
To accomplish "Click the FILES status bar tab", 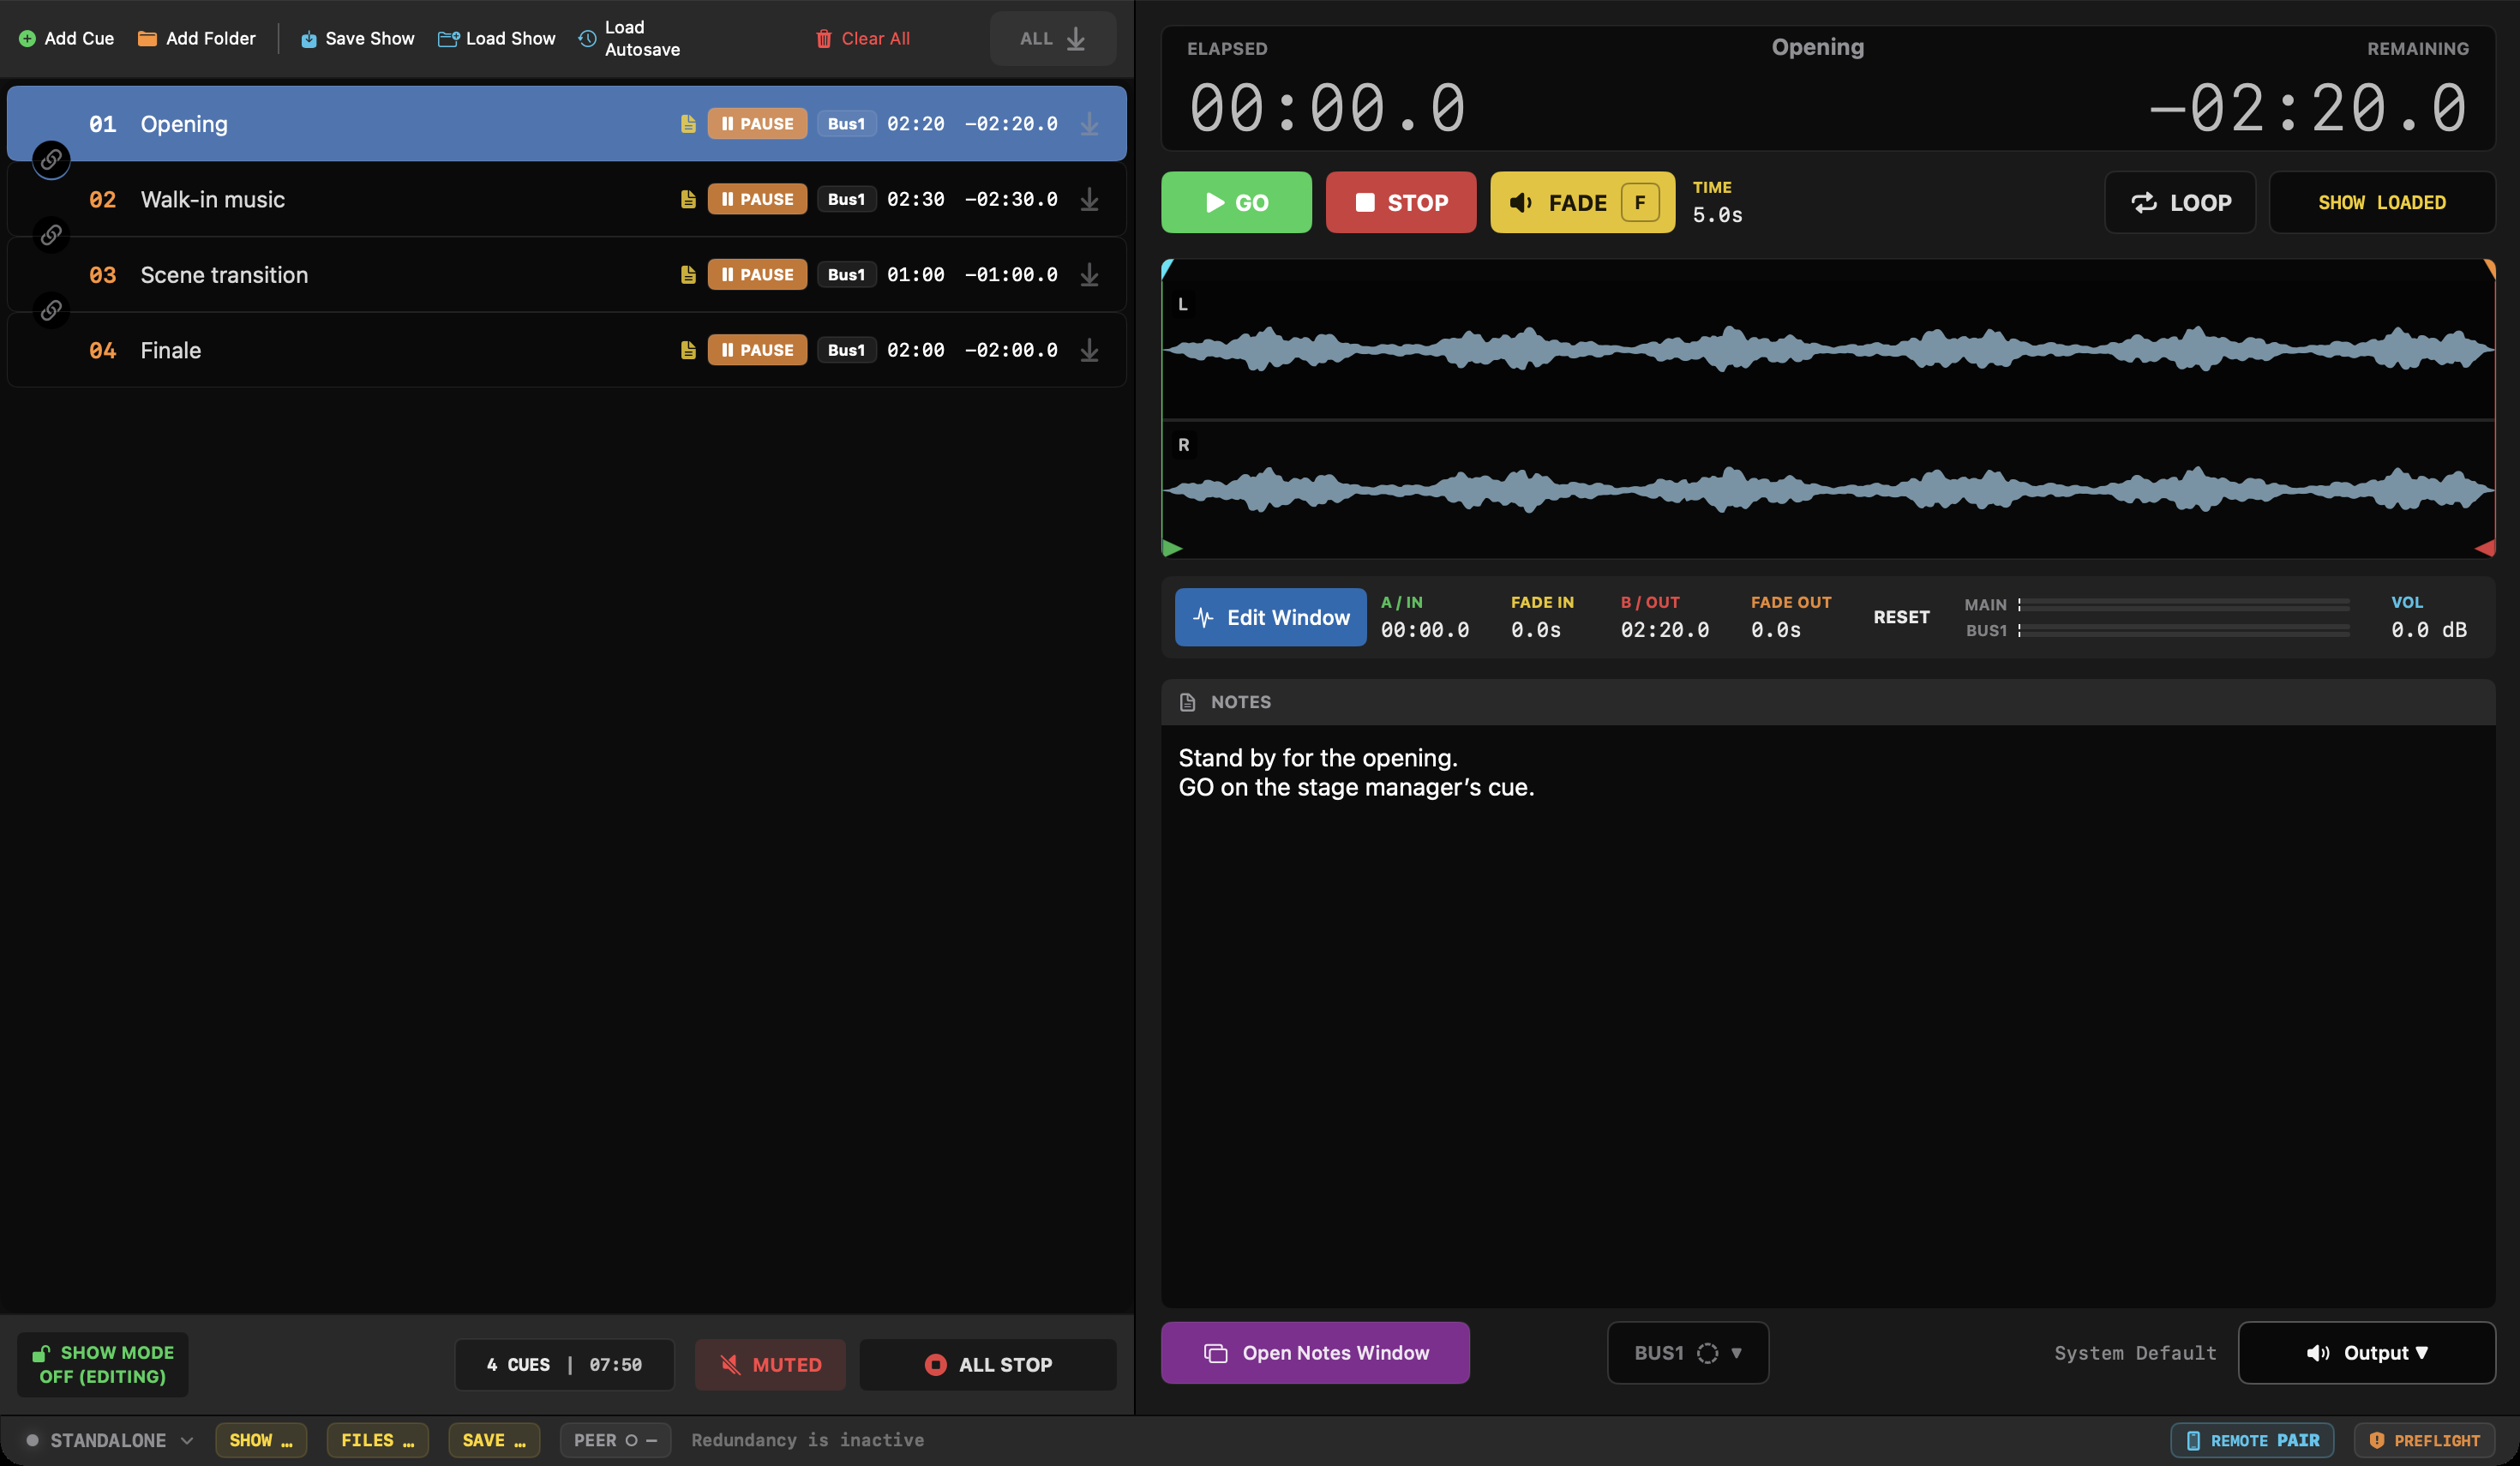I will (377, 1440).
